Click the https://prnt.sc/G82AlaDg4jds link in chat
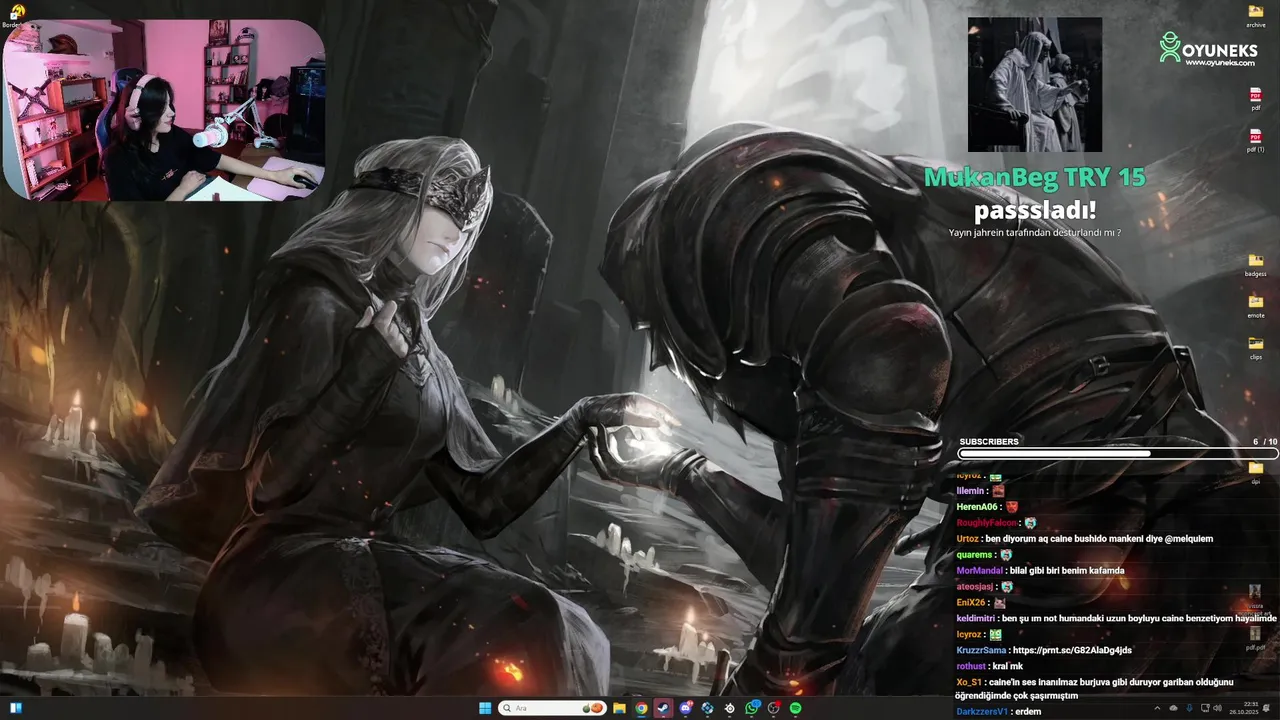This screenshot has width=1280, height=720. click(1072, 650)
